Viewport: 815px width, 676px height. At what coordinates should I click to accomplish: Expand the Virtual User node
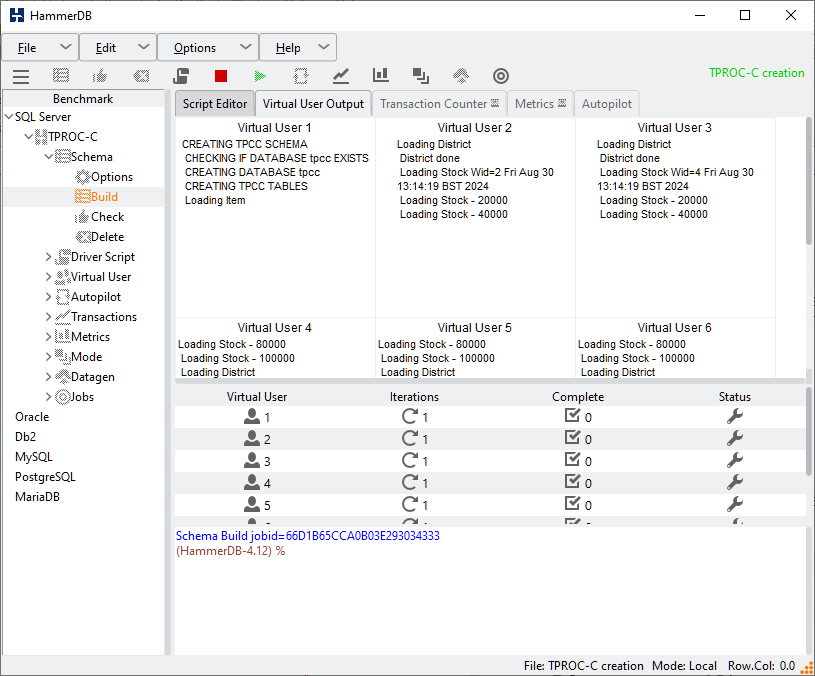coord(48,276)
